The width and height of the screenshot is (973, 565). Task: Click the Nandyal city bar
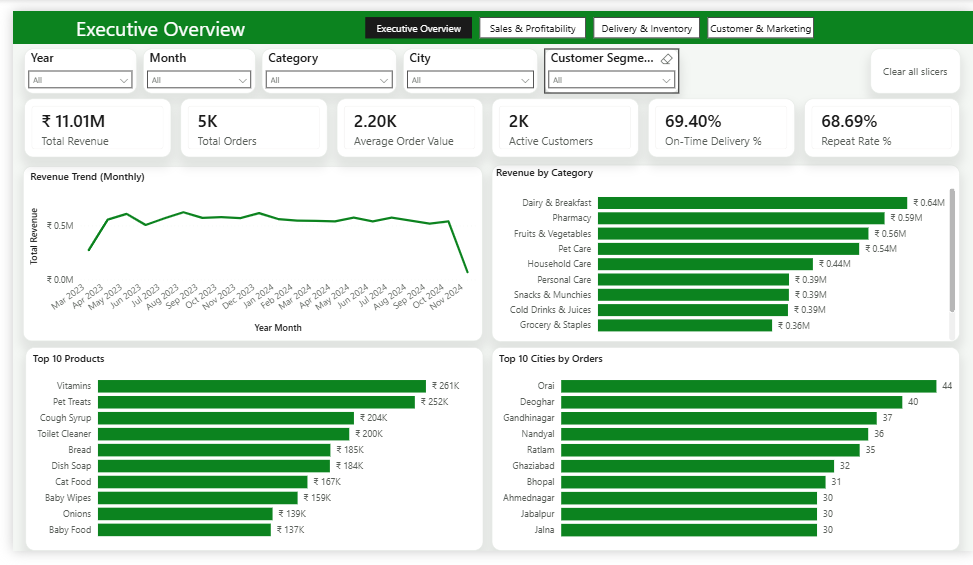[714, 434]
